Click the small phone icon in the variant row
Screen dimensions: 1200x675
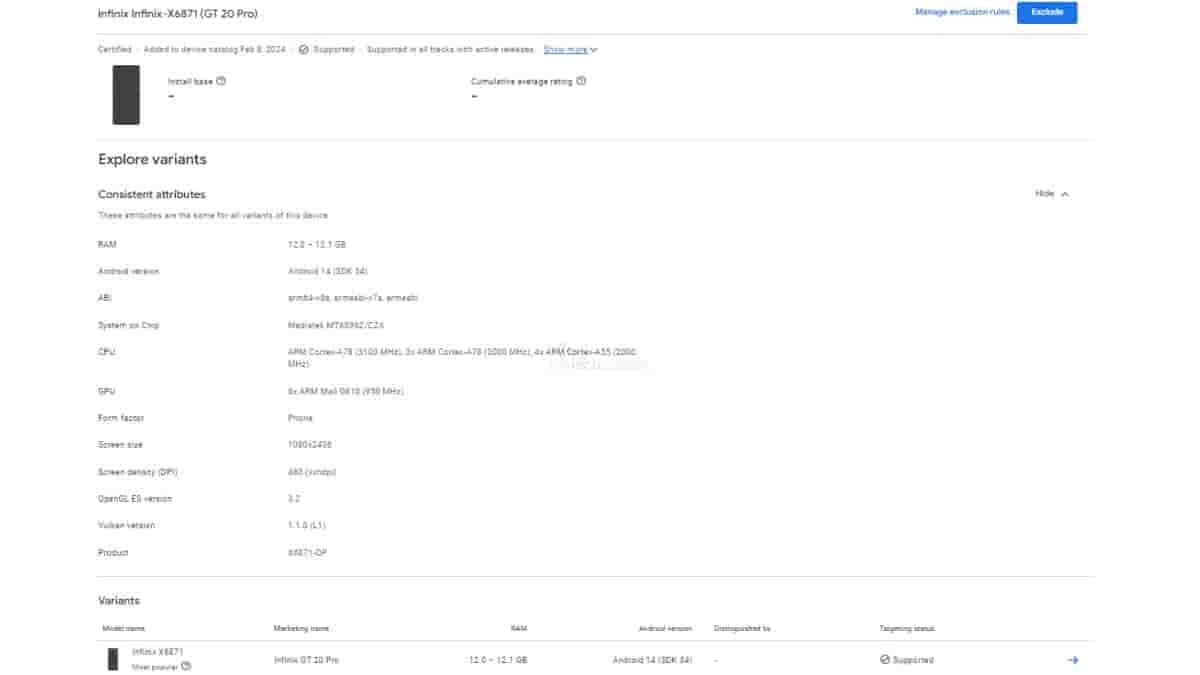[113, 659]
